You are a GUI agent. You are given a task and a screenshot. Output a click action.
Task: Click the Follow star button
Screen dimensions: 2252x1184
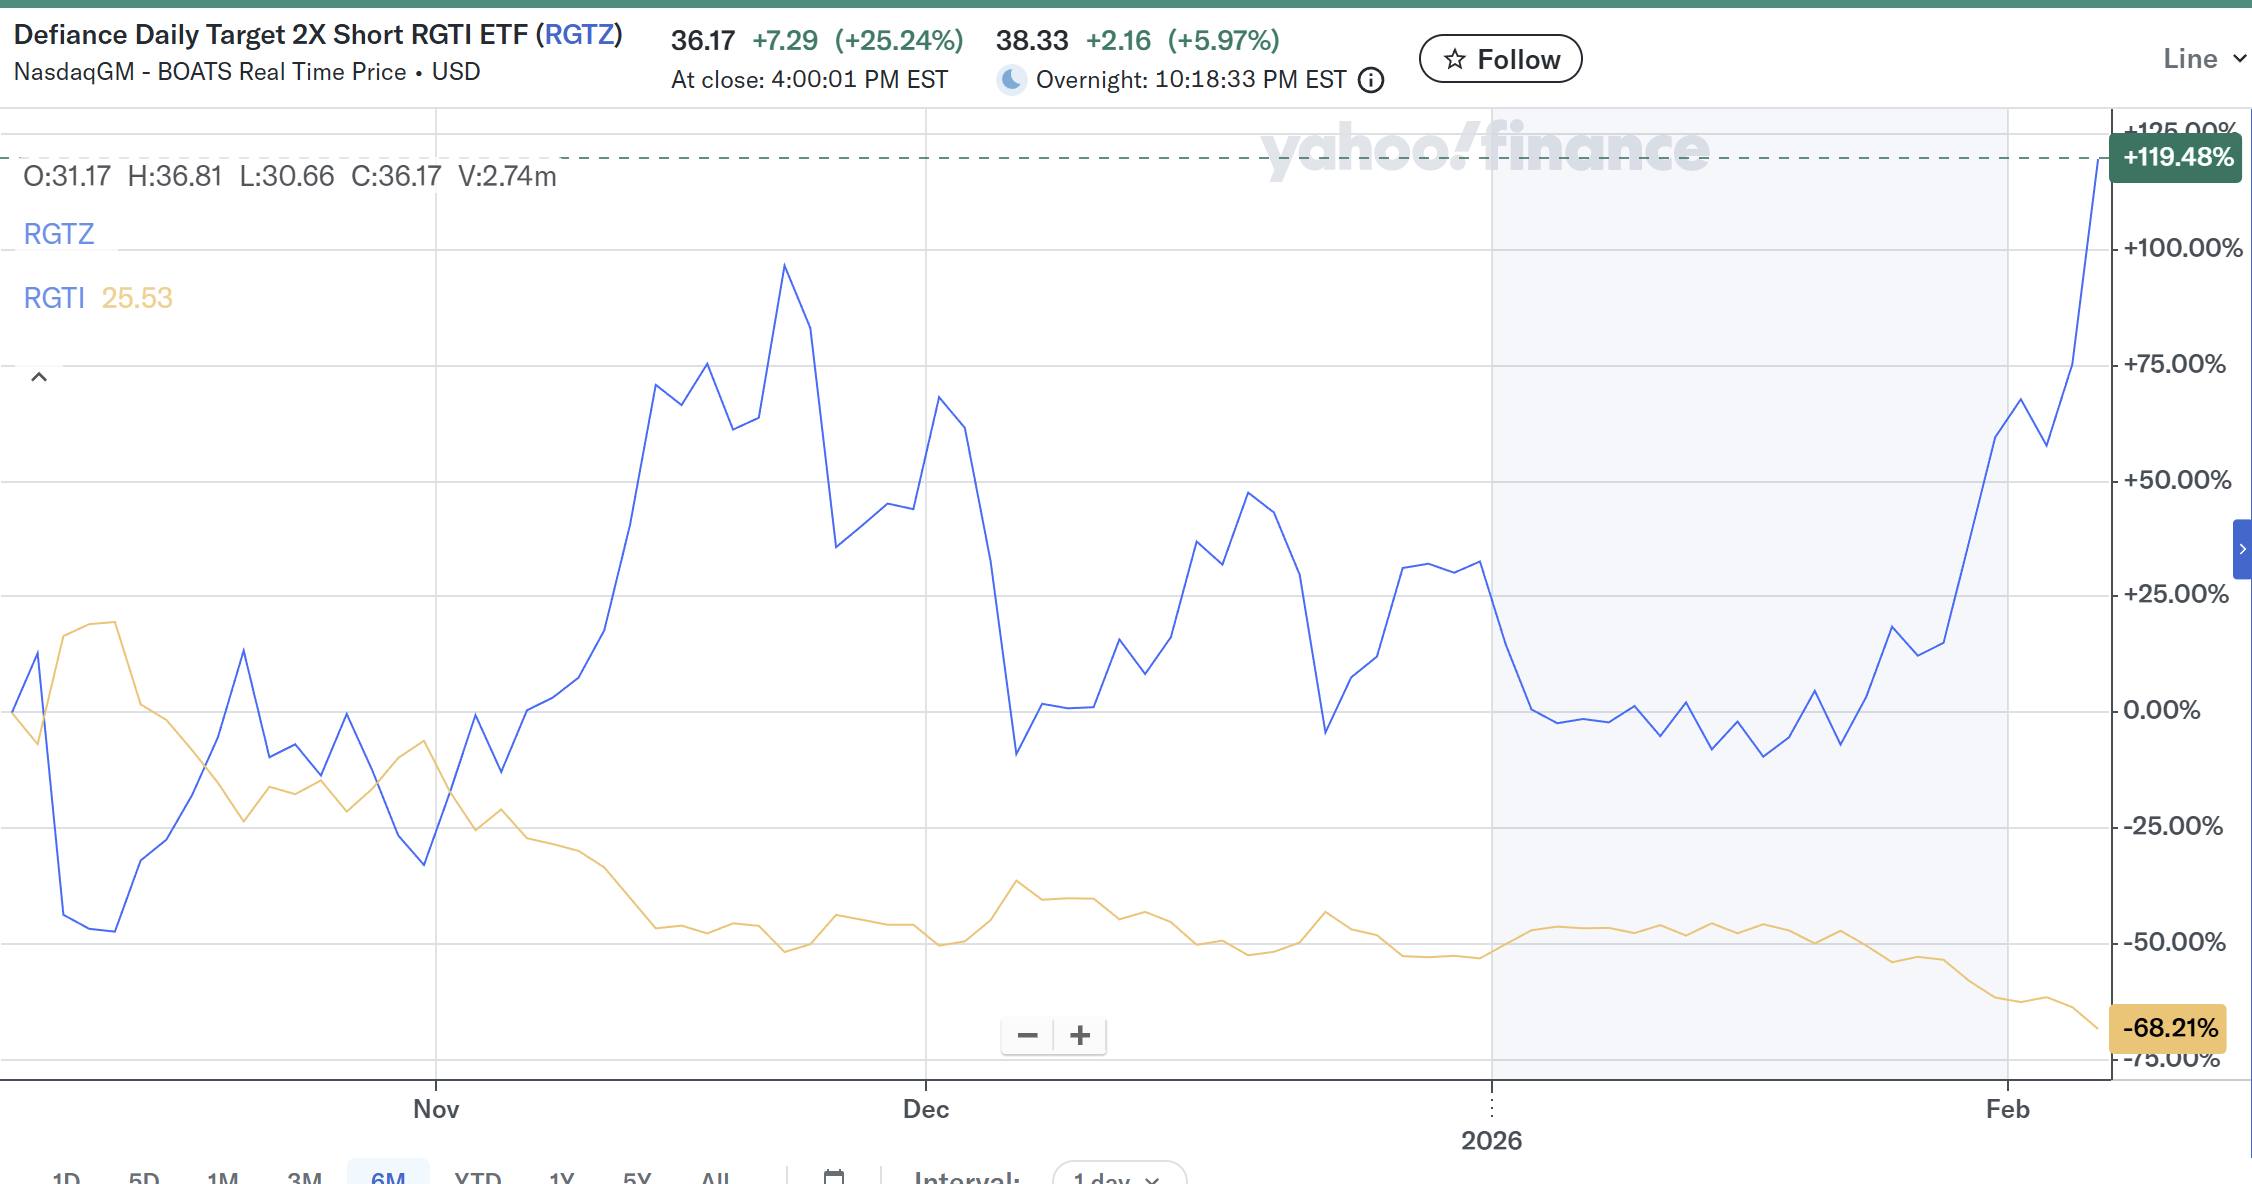(1500, 59)
